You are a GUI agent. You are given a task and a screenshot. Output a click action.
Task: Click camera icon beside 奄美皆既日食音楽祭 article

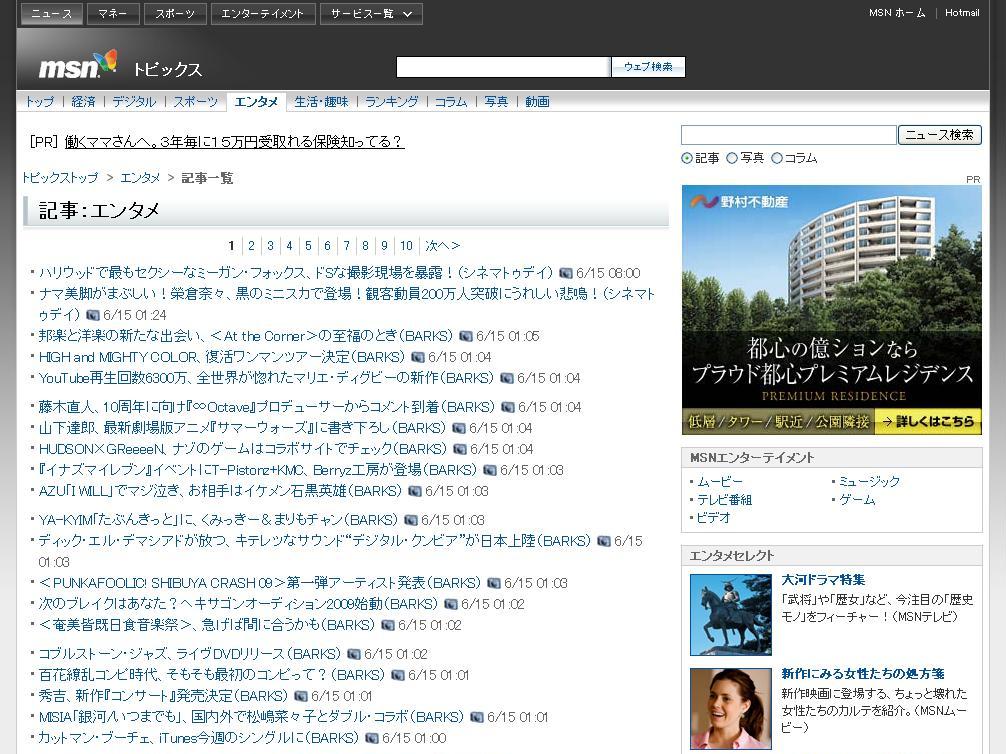tap(388, 625)
